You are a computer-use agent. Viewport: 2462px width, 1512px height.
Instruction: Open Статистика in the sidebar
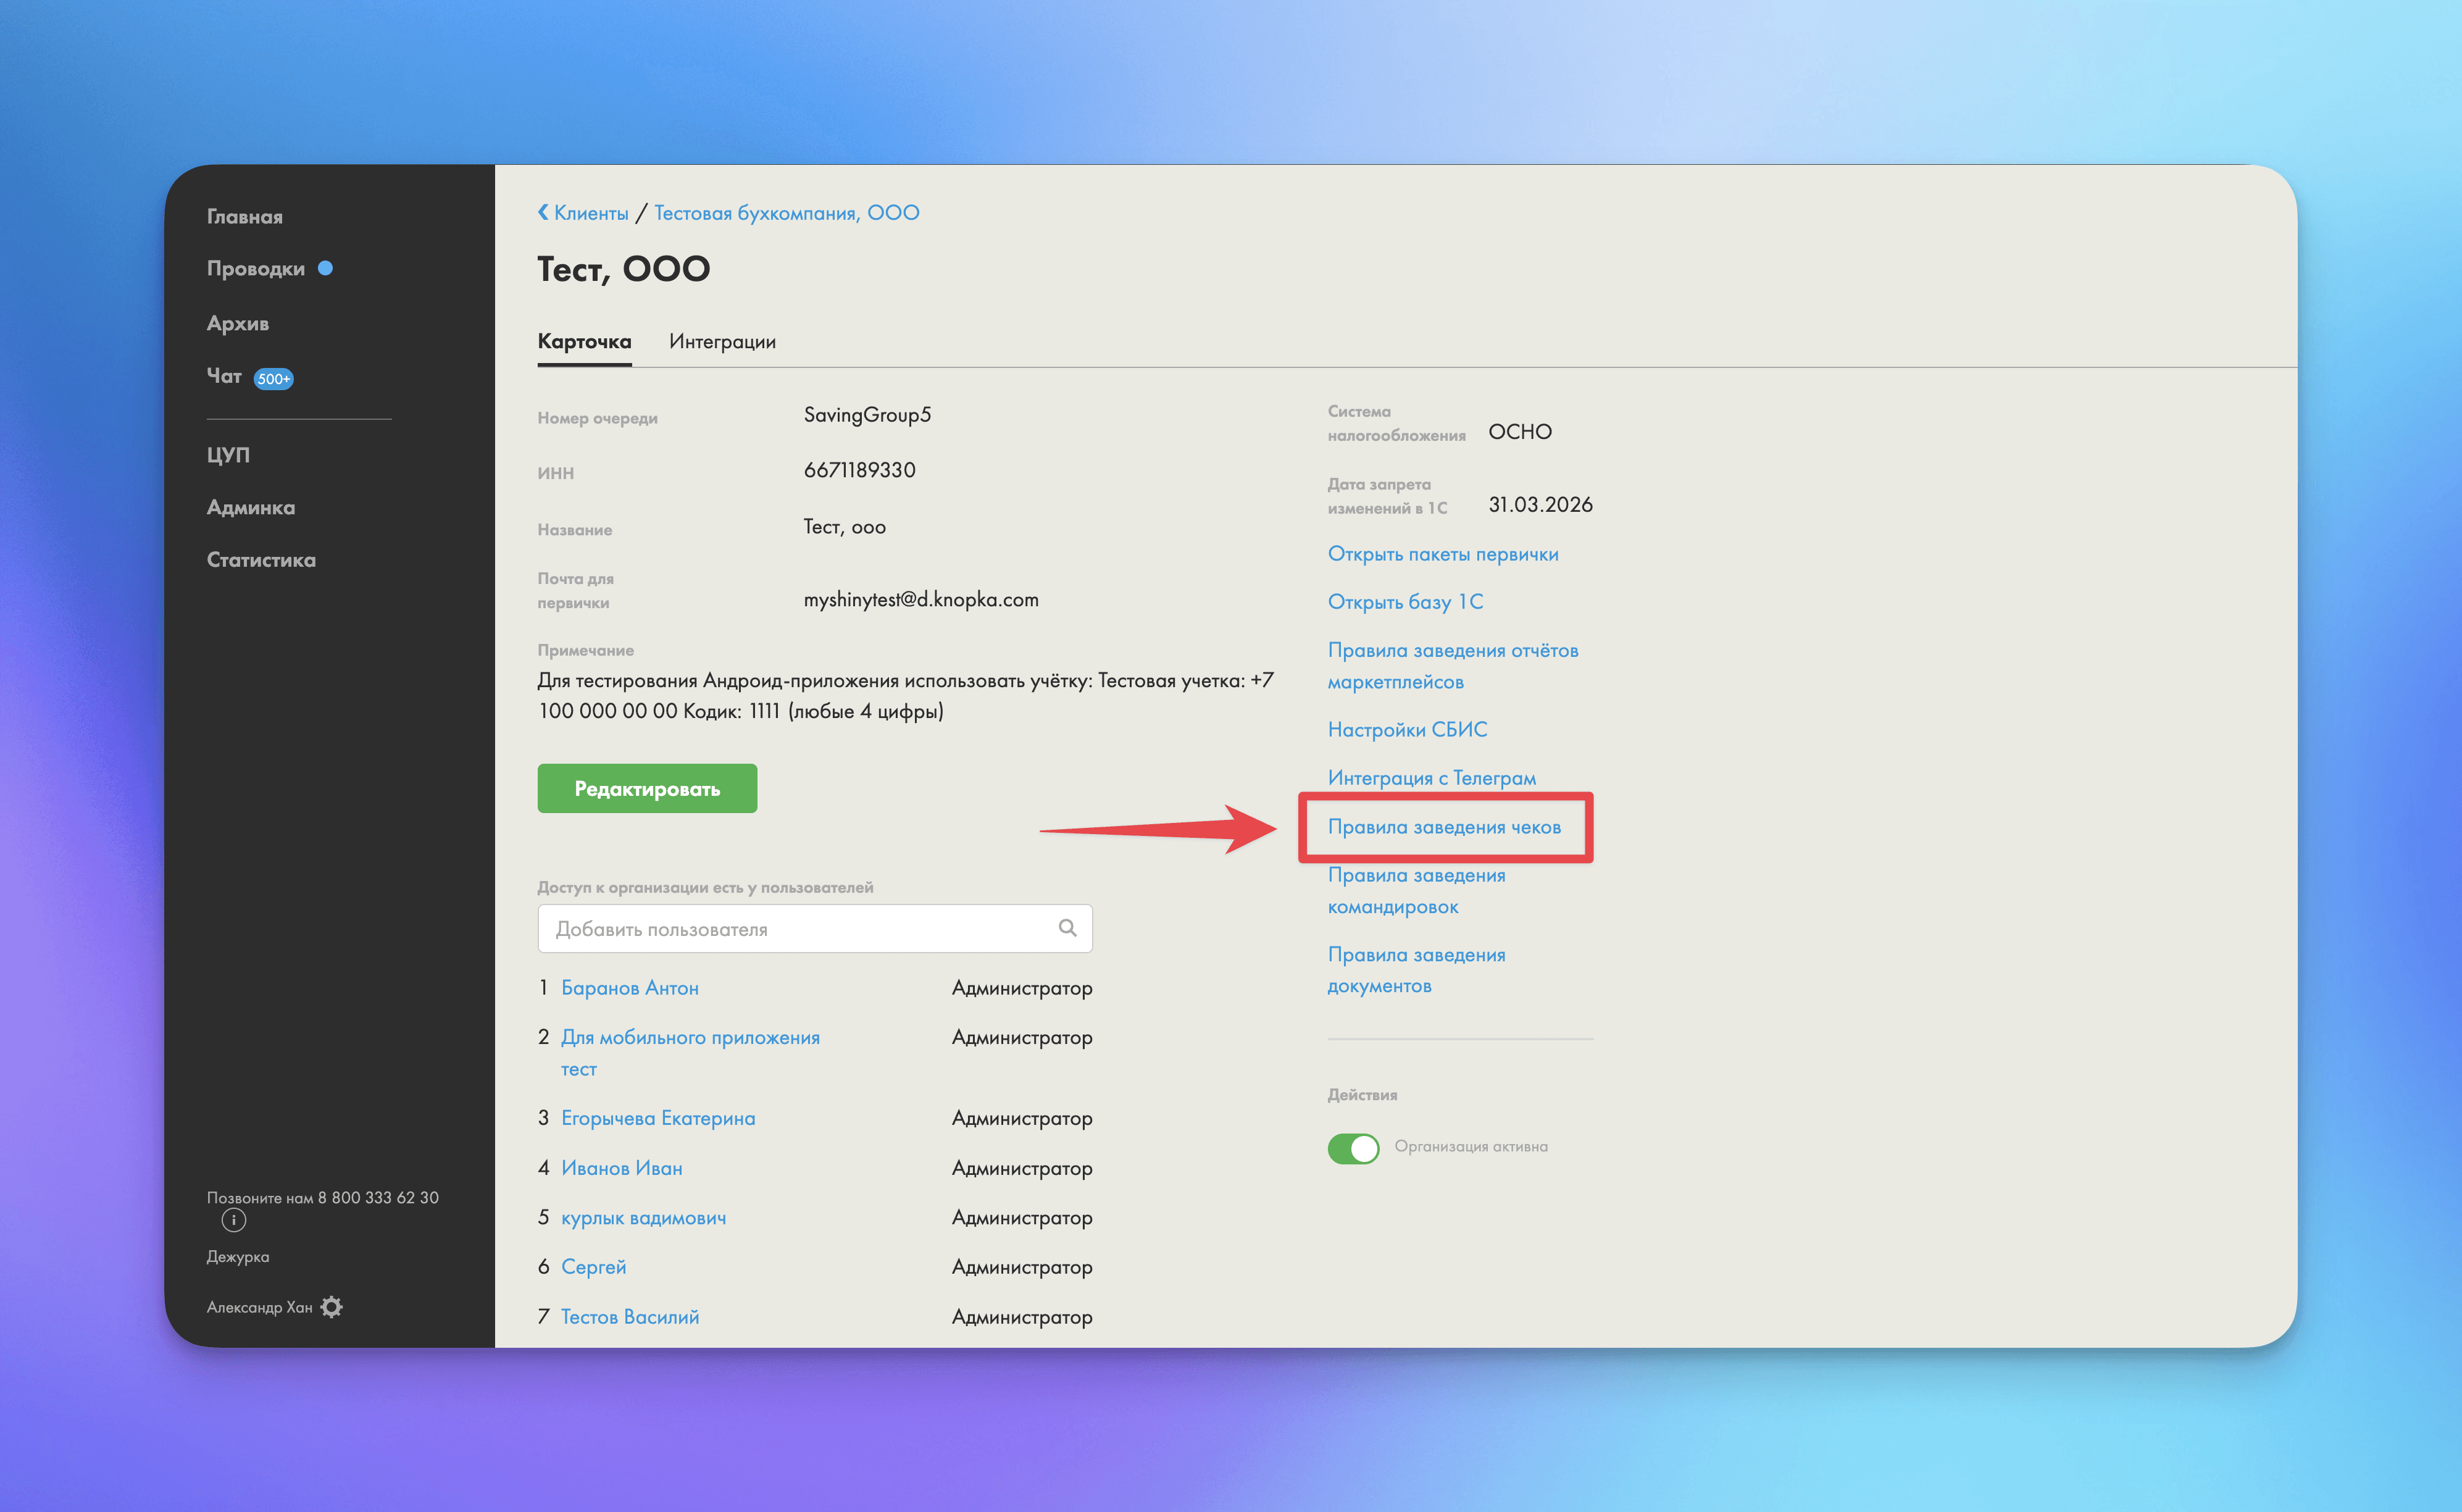261,560
